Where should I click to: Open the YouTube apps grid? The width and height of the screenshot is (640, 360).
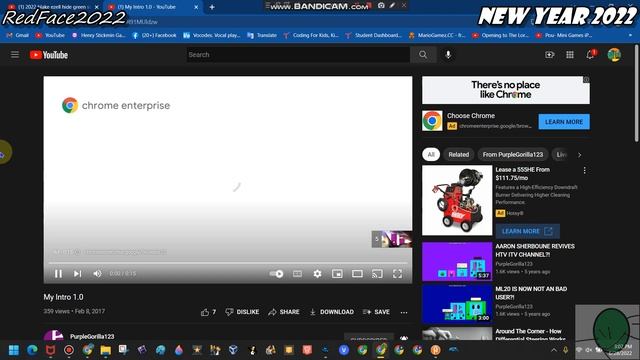570,55
